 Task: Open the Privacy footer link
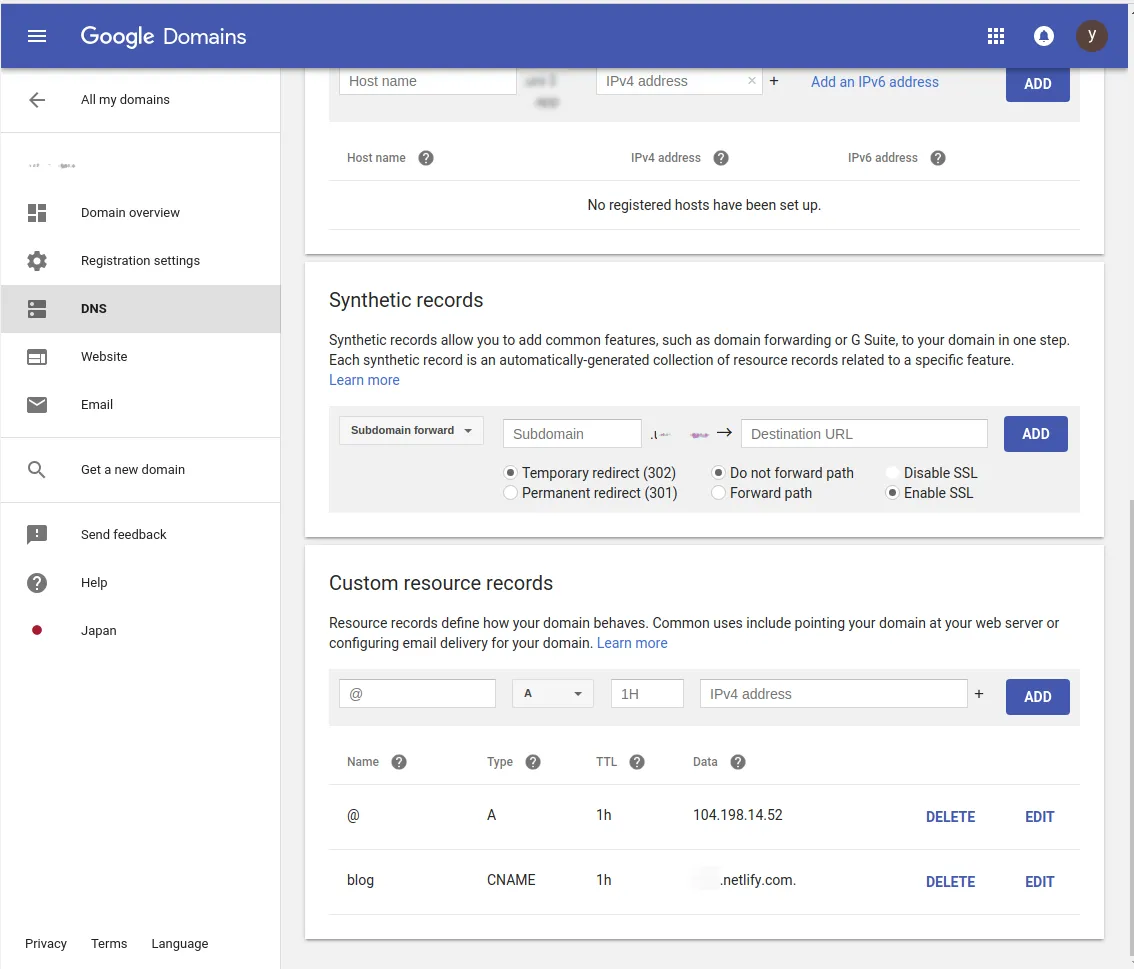46,943
